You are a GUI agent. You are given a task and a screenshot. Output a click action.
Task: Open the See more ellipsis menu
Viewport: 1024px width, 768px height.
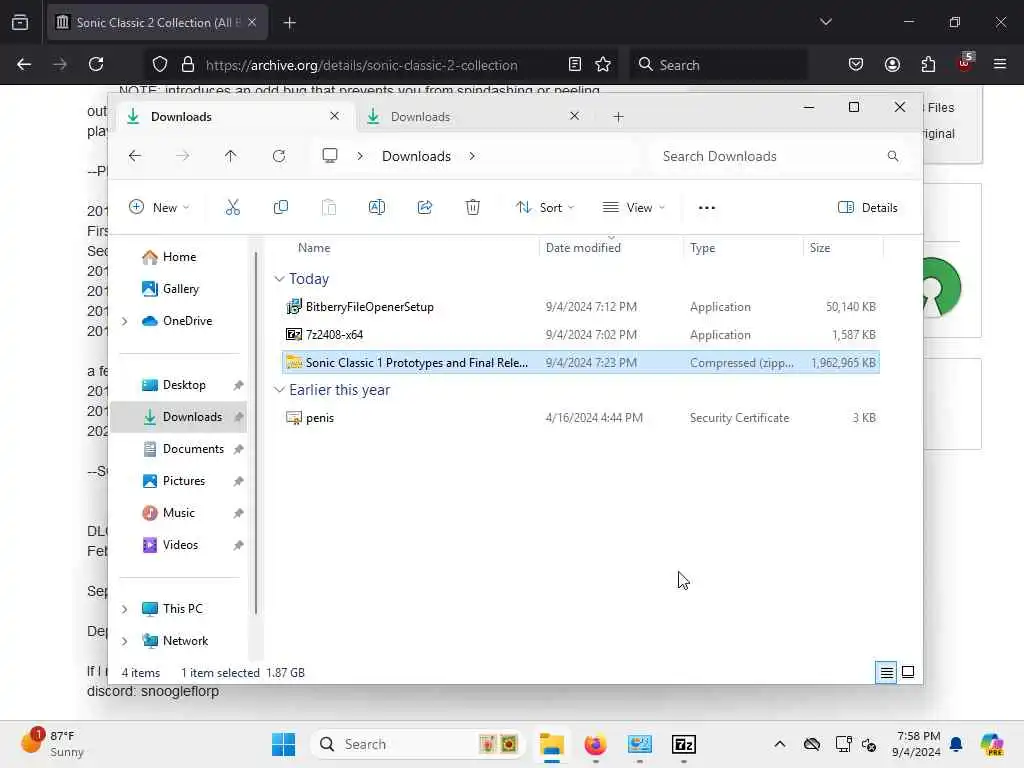tap(707, 208)
